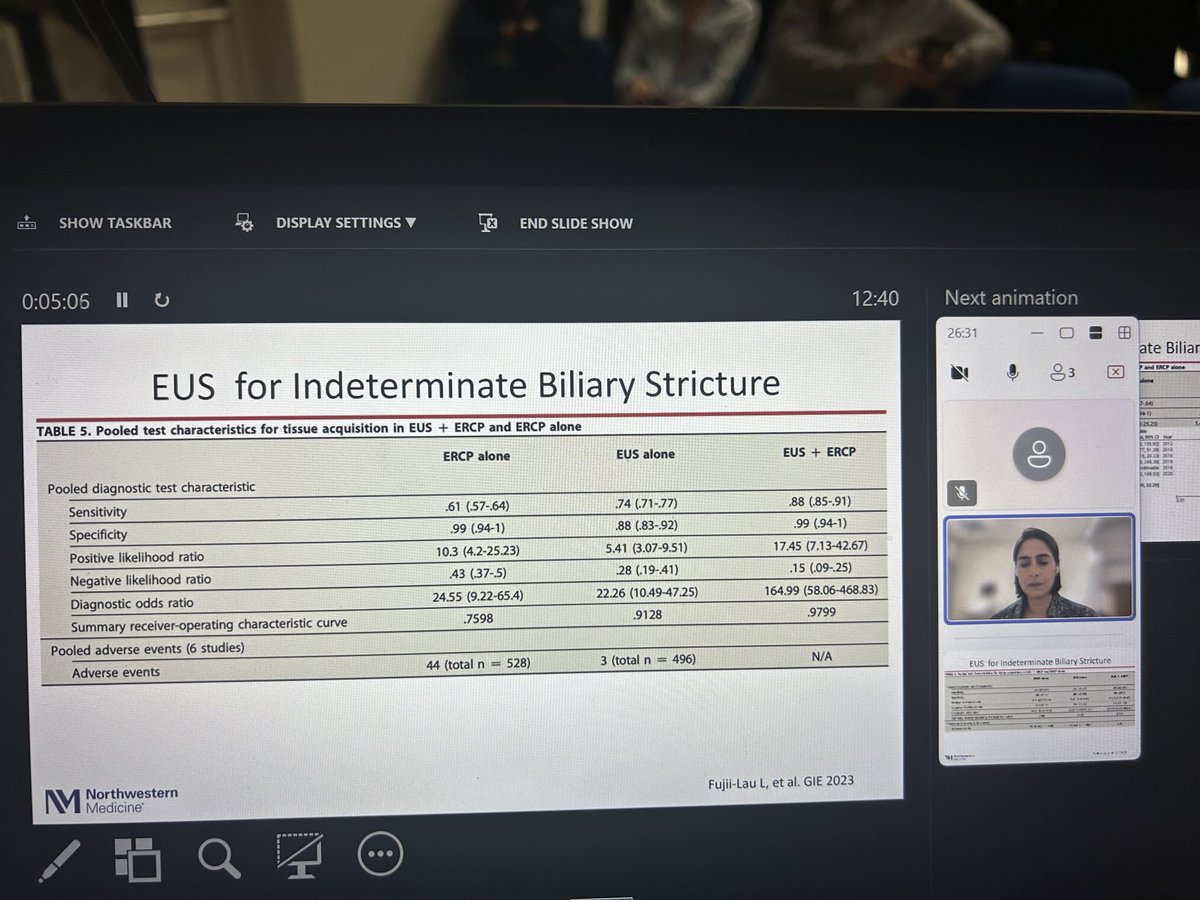This screenshot has width=1200, height=900.
Task: Click value .88 (.85-.91)
Action: [x=819, y=501]
